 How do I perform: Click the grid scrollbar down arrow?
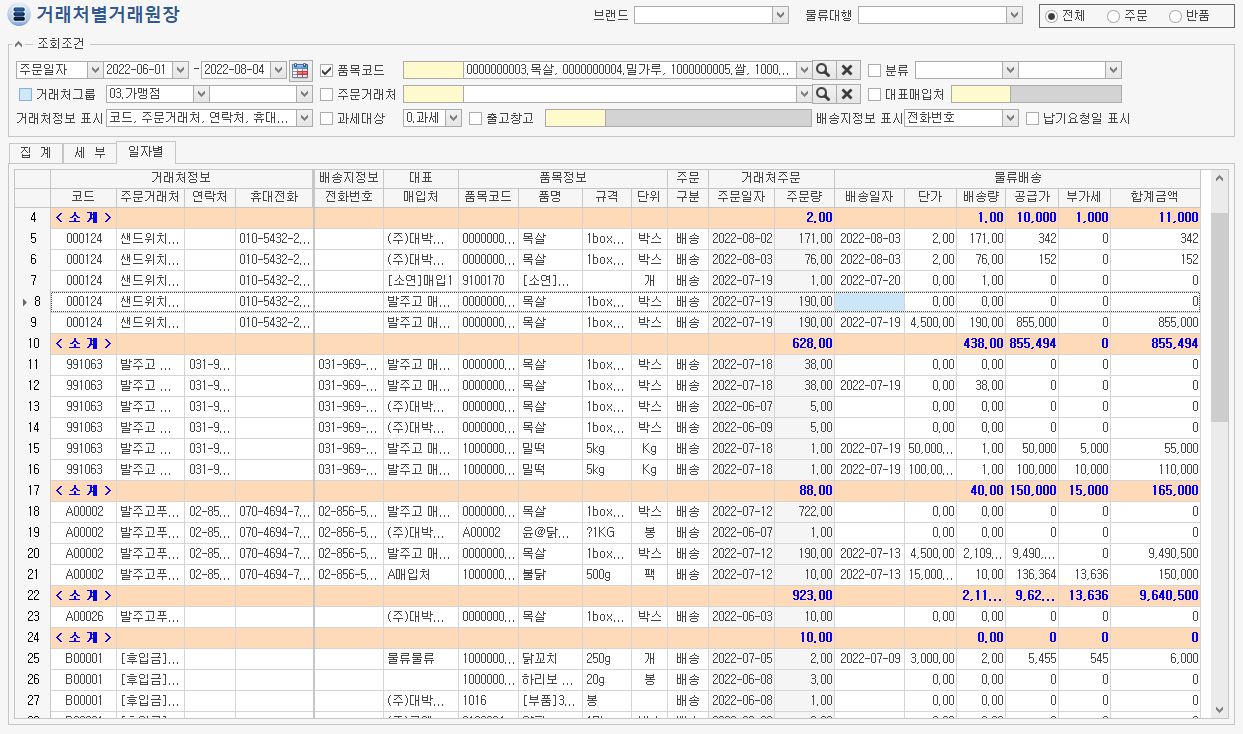coord(1218,708)
